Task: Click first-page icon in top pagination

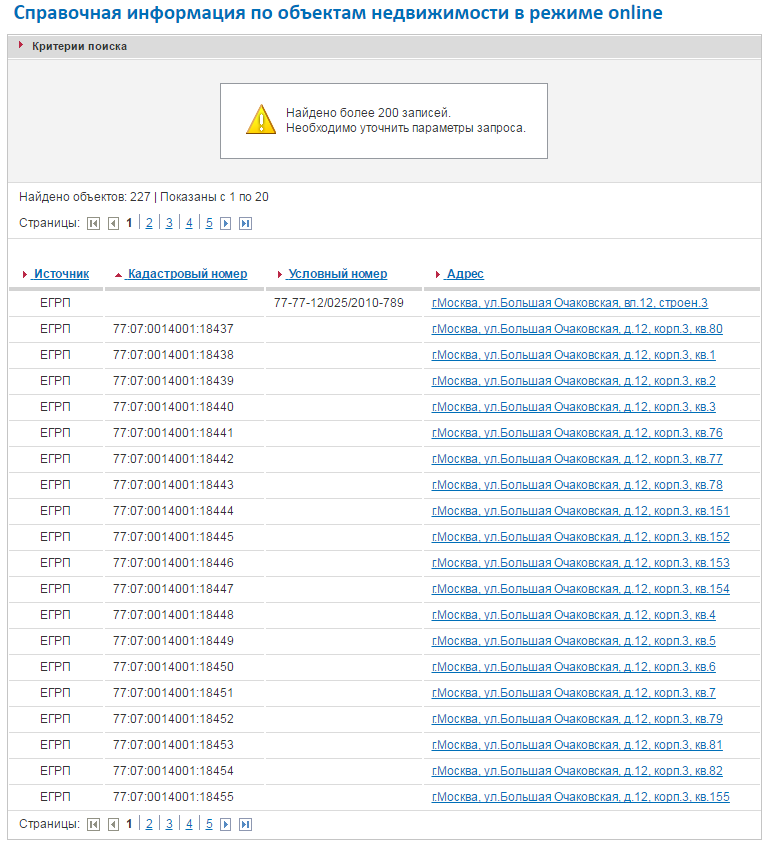Action: click(94, 224)
